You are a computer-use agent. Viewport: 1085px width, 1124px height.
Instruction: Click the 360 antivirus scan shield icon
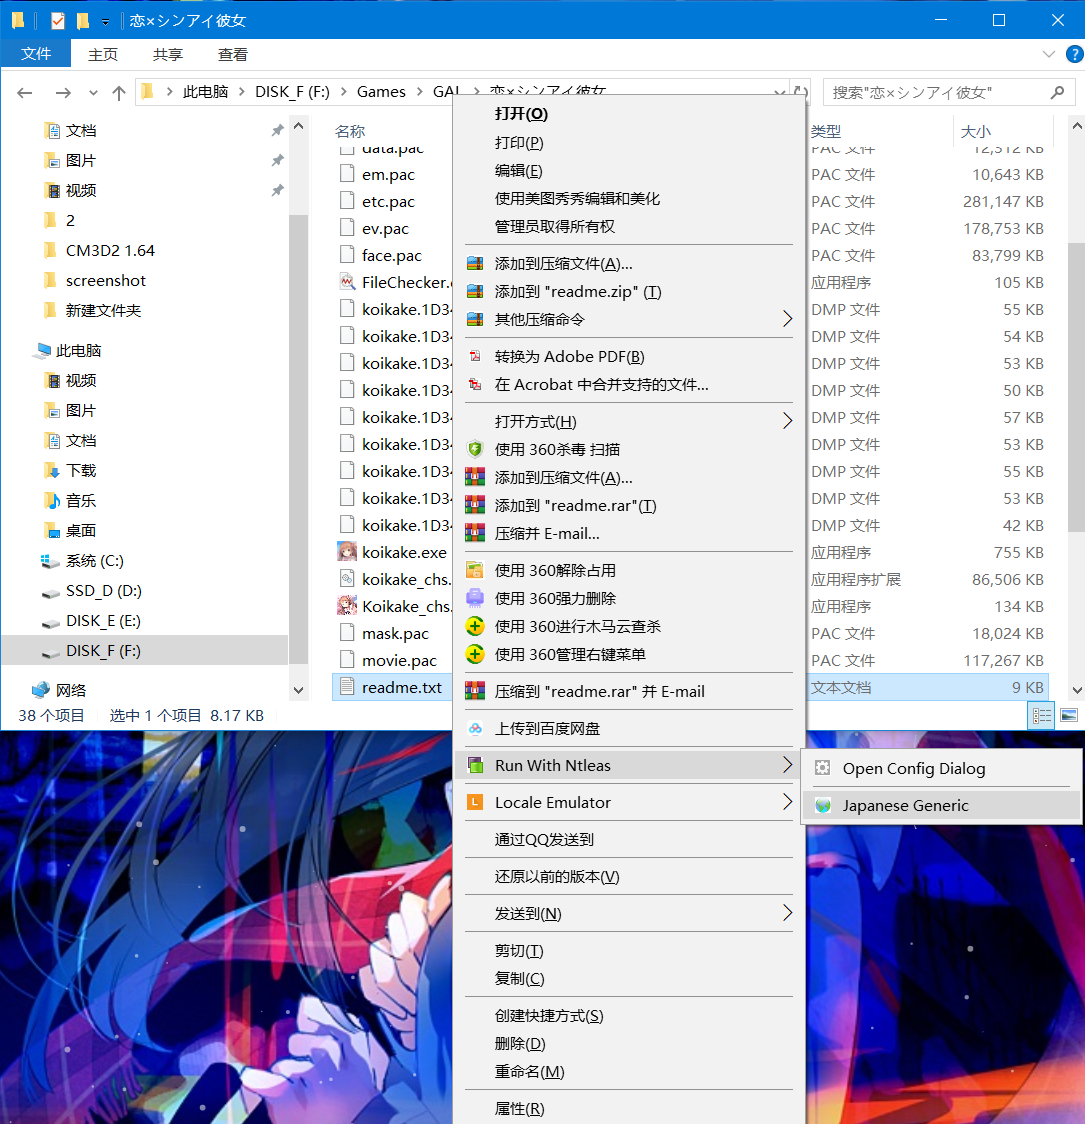coord(475,449)
